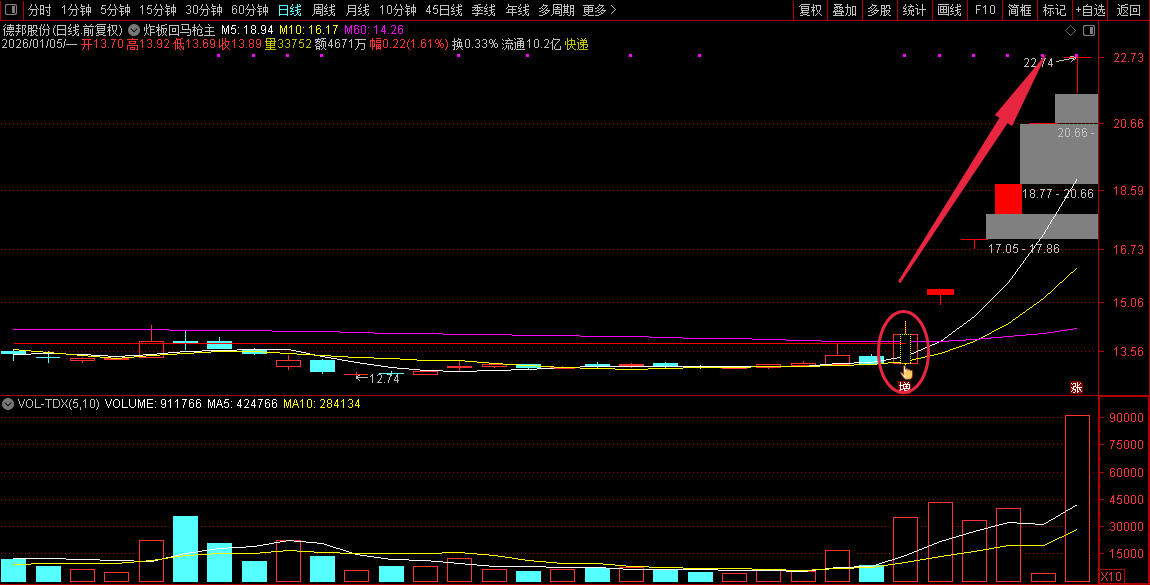The height and width of the screenshot is (585, 1150).
Task: Click the MA5: 424766 volume readout
Action: [242, 404]
